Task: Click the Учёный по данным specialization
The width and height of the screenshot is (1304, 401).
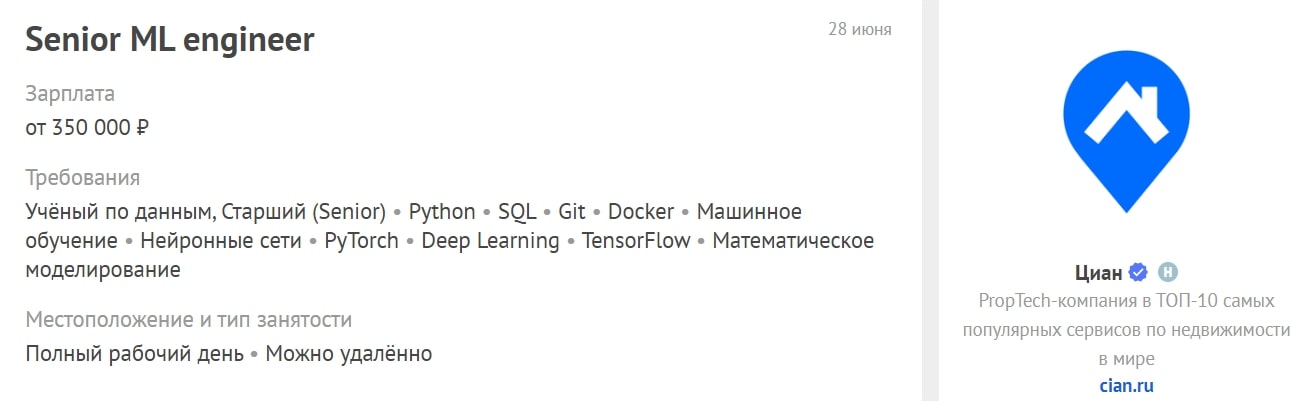Action: coord(118,212)
